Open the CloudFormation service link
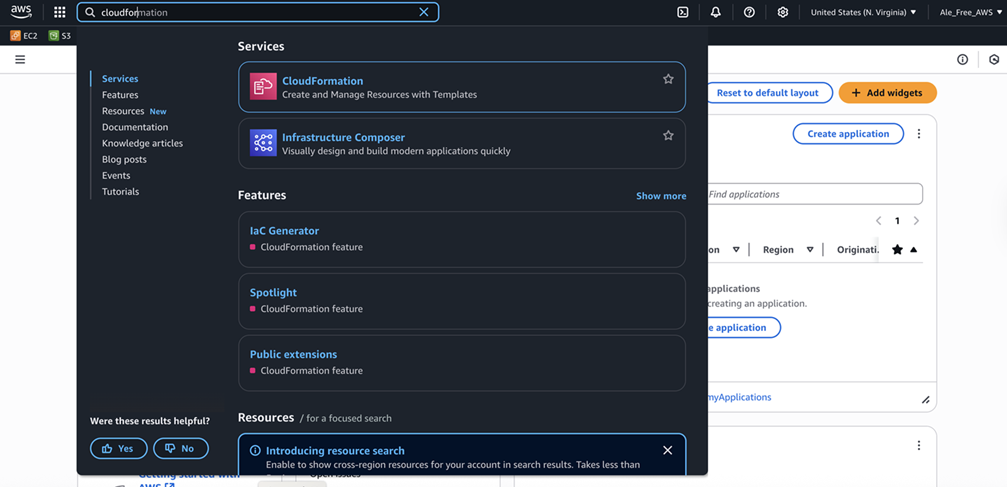Image resolution: width=1007 pixels, height=487 pixels. (x=322, y=81)
